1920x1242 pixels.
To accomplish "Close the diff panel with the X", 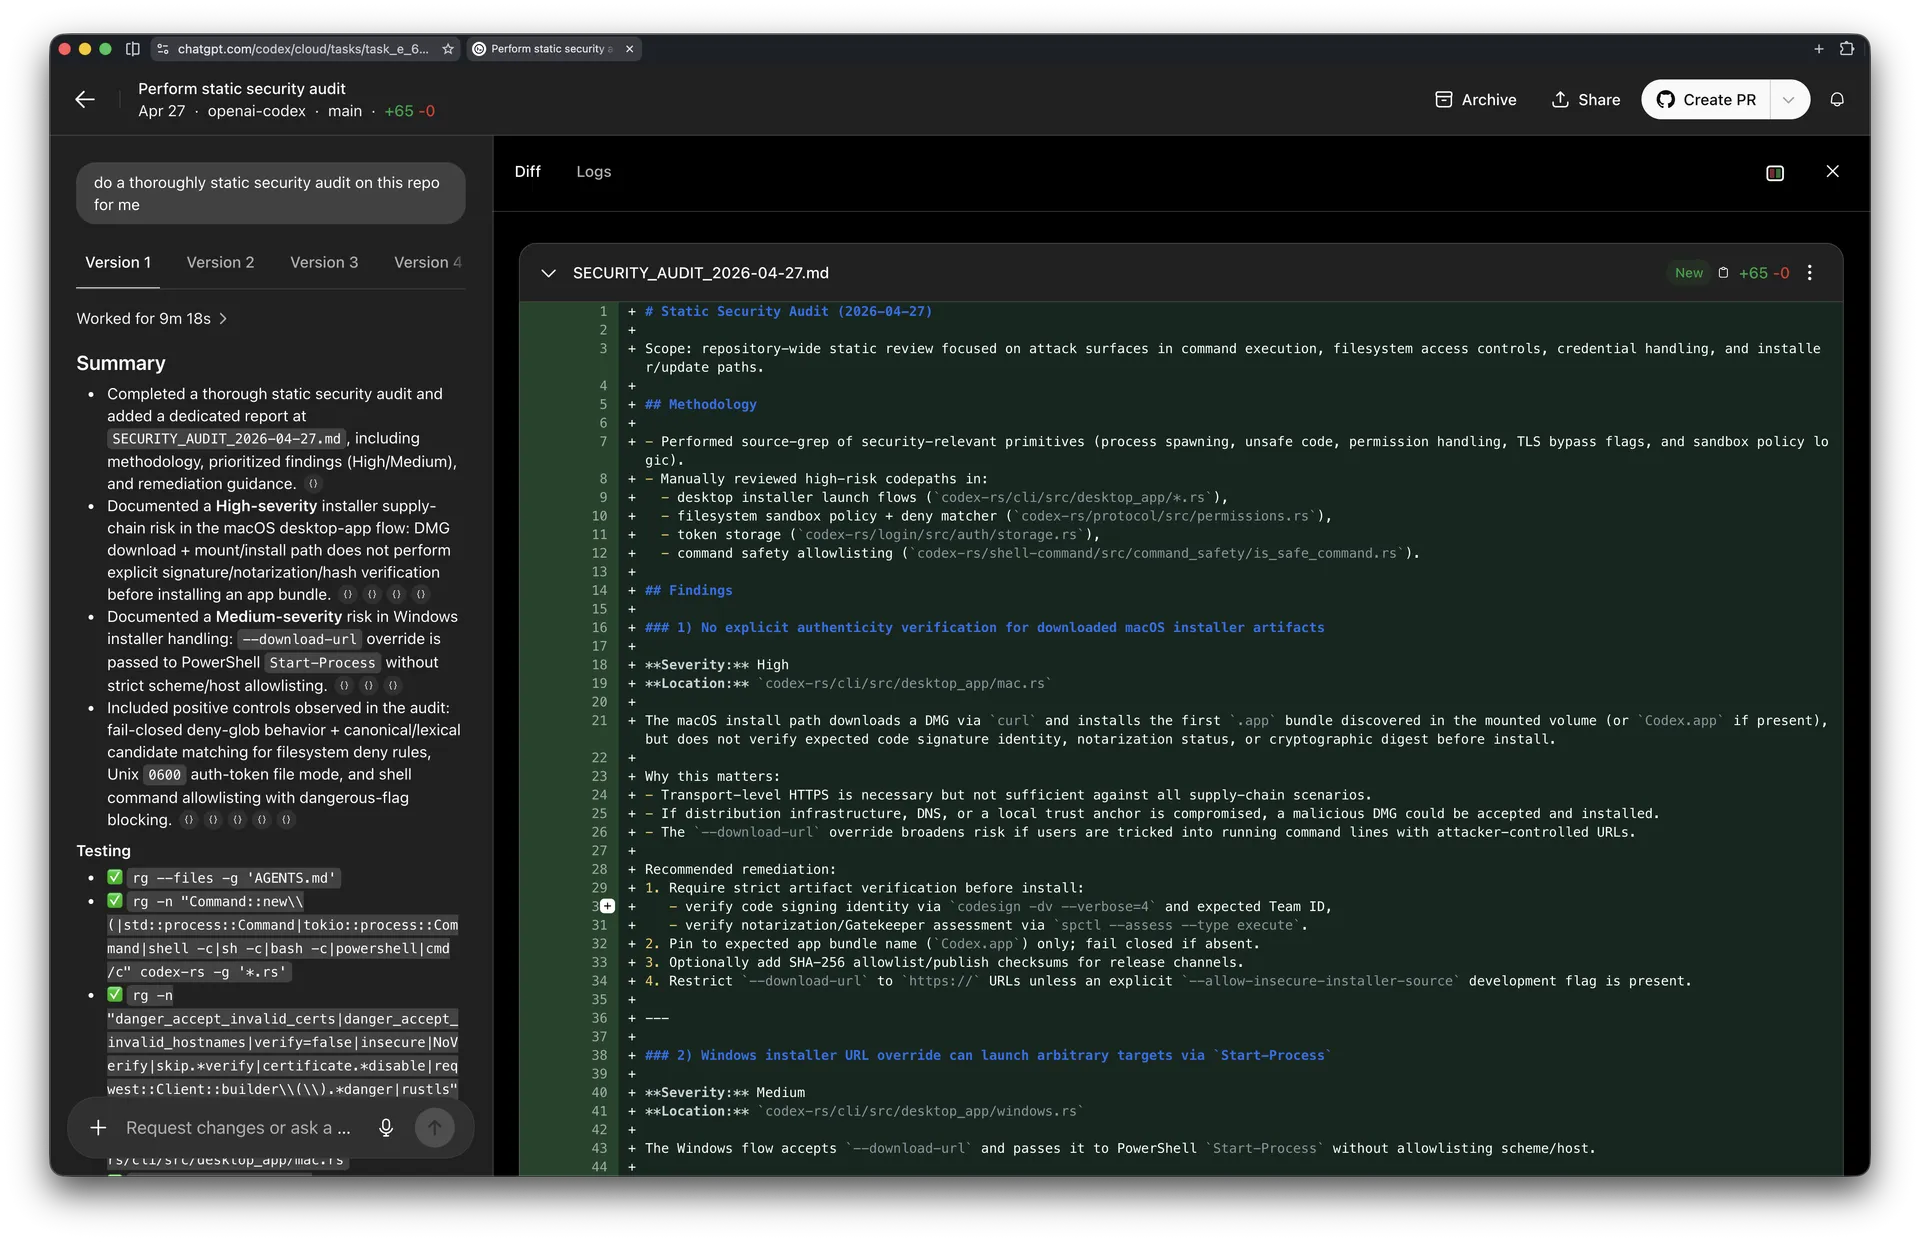I will click(x=1832, y=172).
